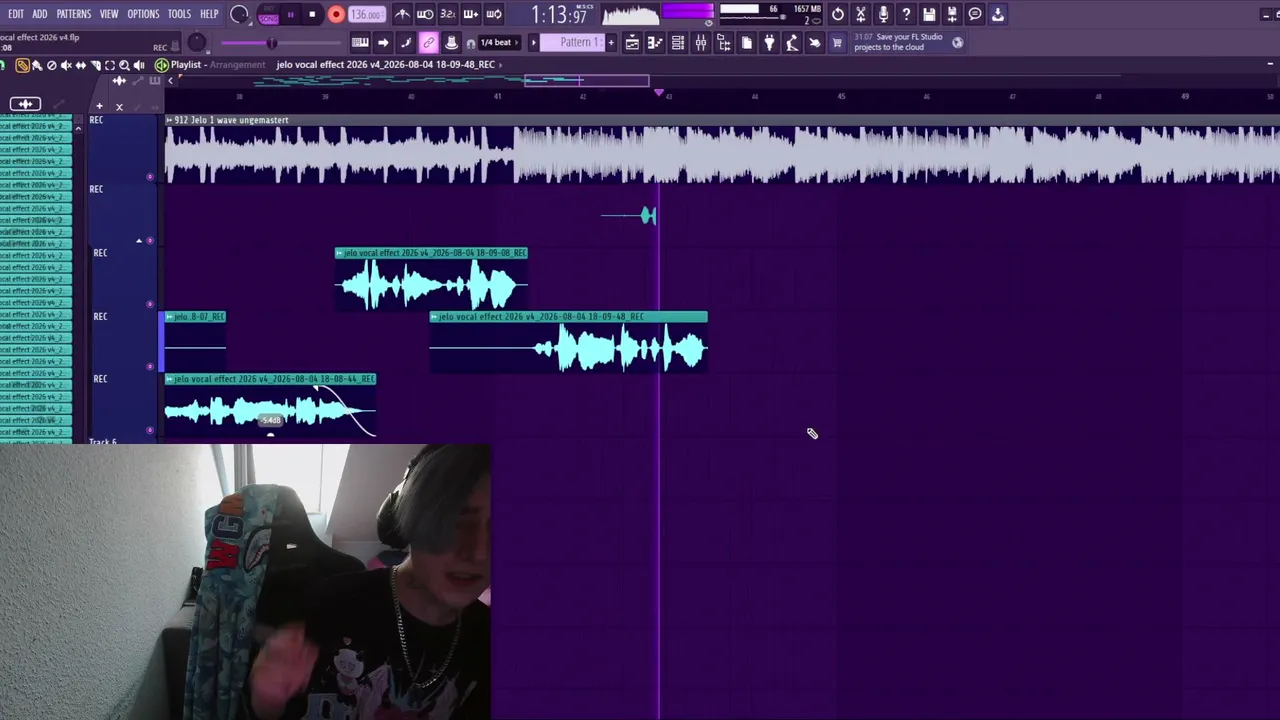Mute the track holding 912 Jelo 1 wave
Image resolution: width=1280 pixels, height=720 pixels.
point(150,177)
